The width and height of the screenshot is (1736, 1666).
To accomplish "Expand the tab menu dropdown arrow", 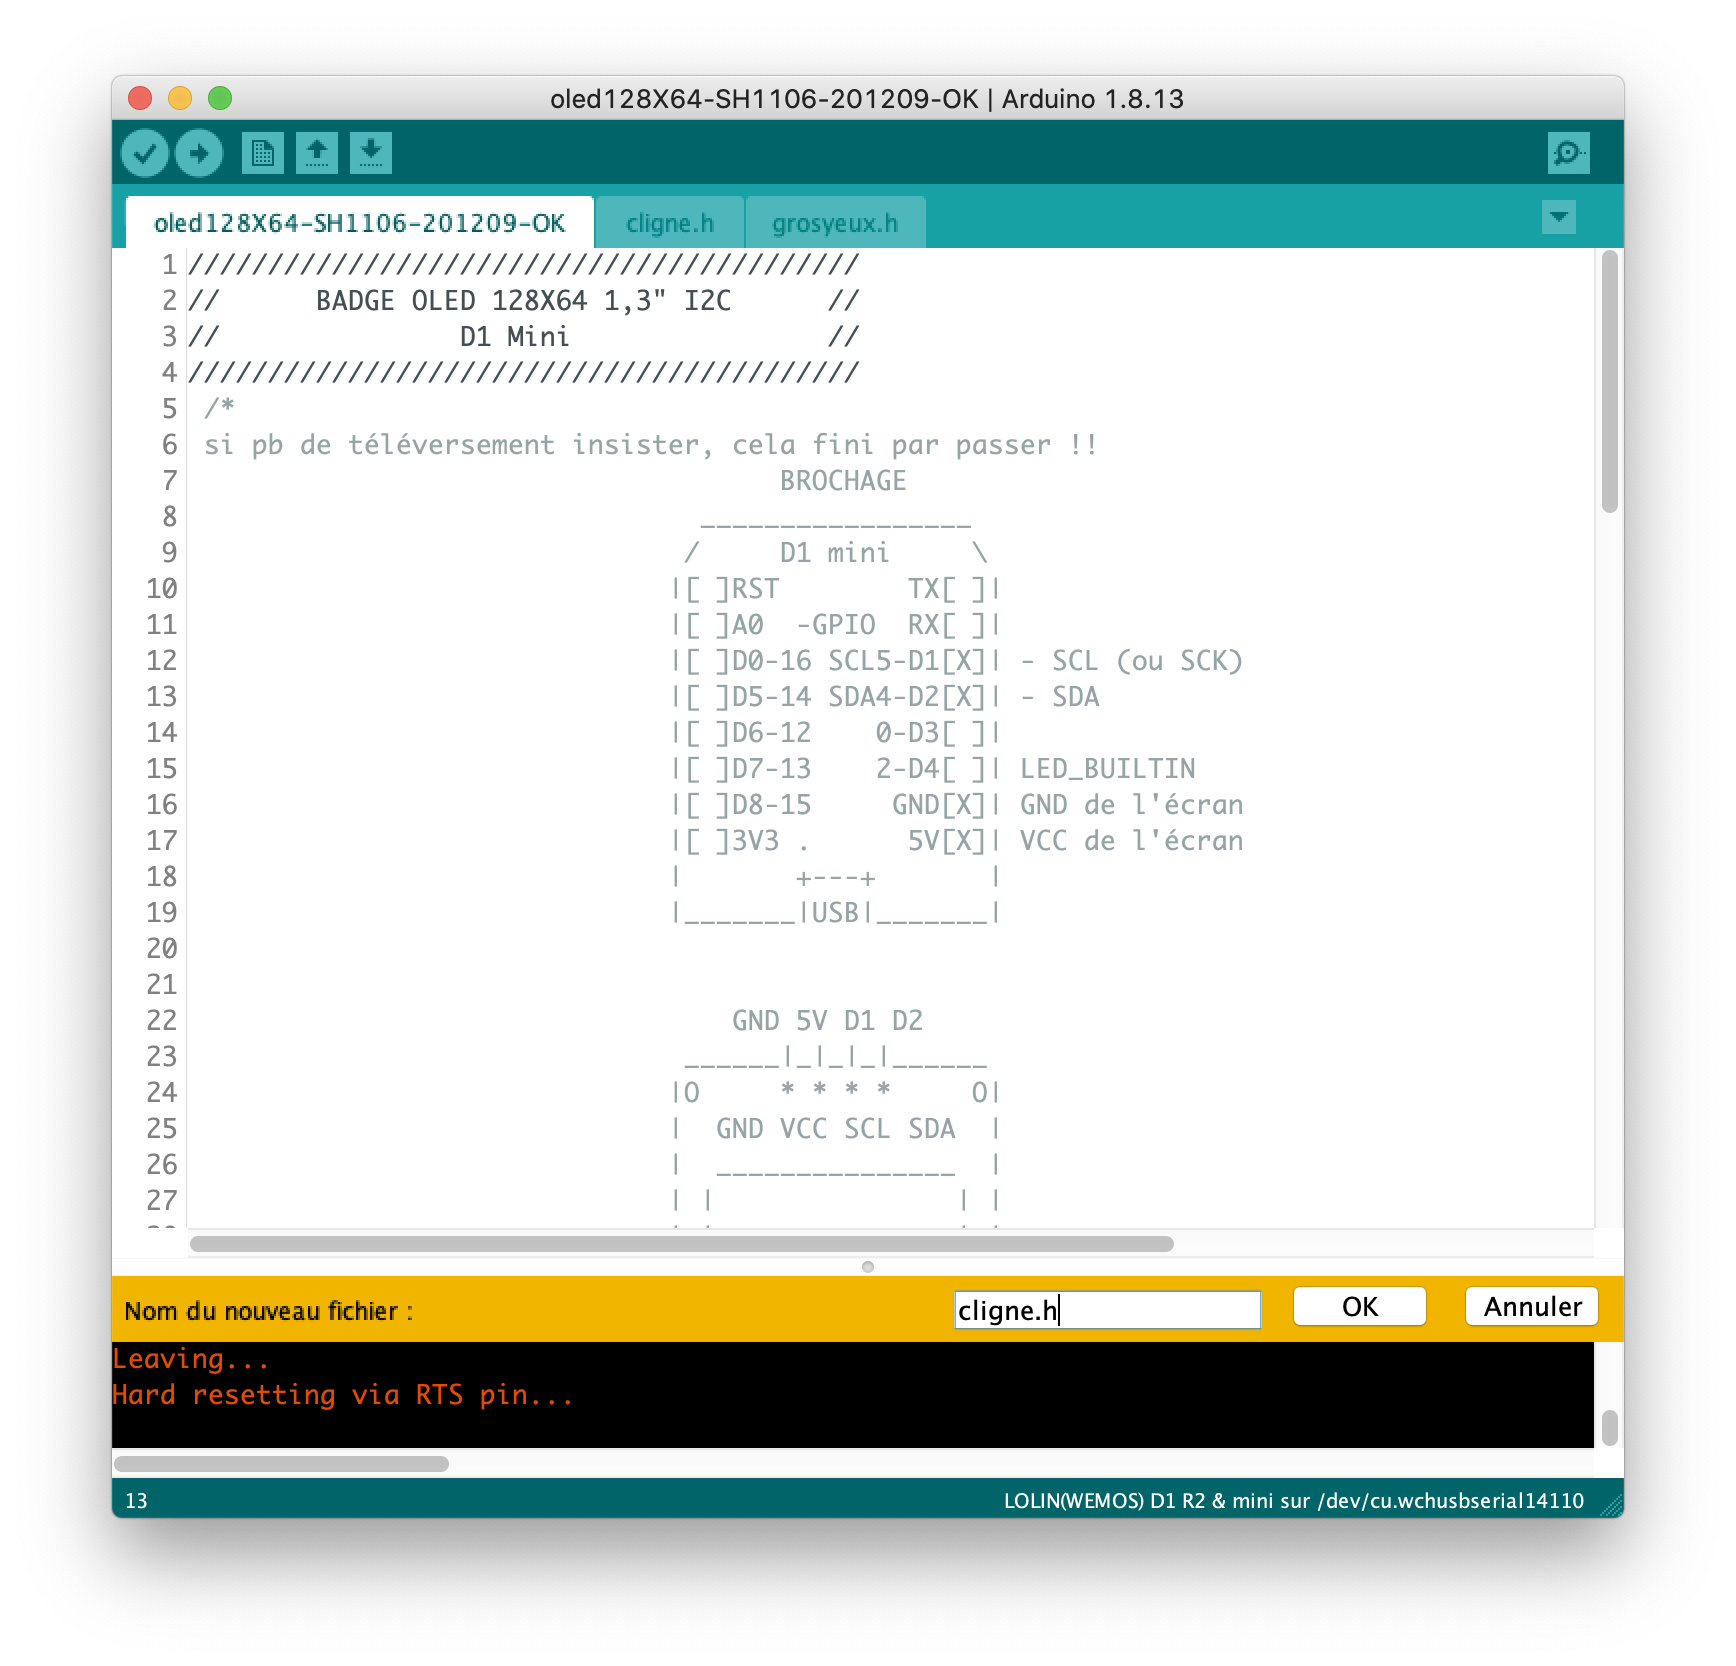I will point(1558,217).
